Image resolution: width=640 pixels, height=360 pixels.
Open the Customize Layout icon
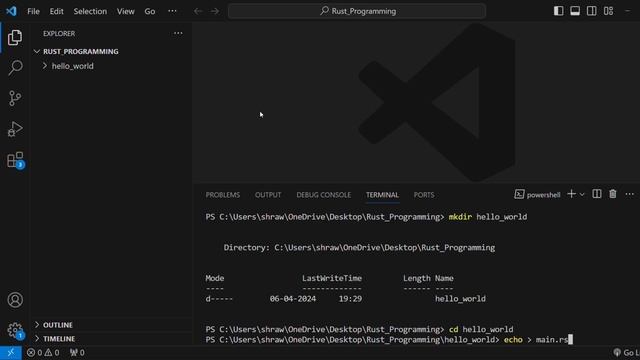(609, 11)
